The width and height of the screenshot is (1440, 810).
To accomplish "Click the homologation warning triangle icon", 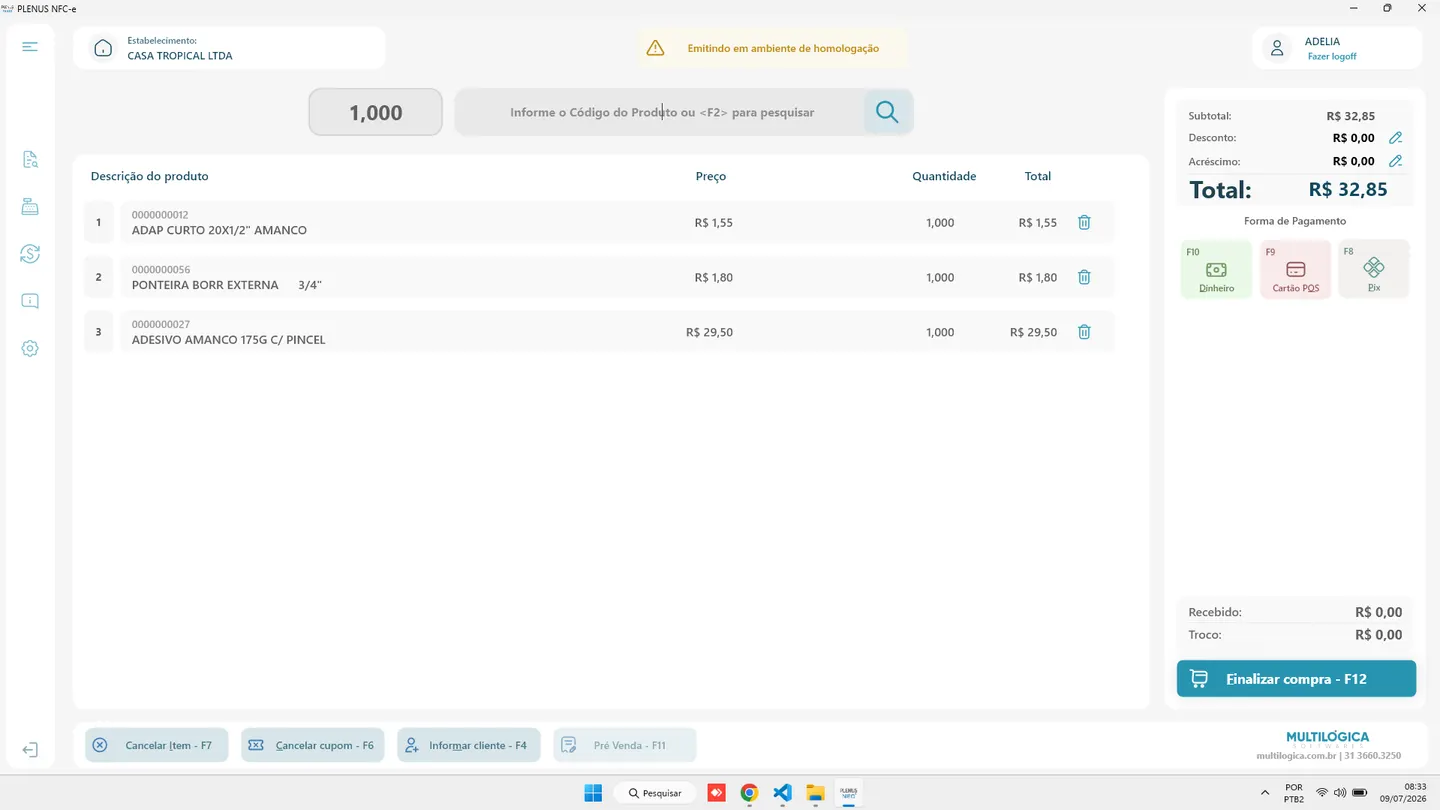I will click(655, 48).
